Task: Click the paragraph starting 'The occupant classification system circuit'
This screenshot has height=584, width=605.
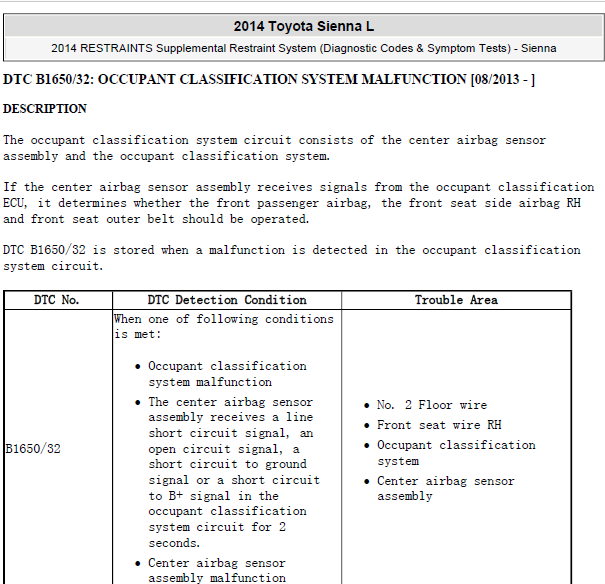Action: [274, 148]
